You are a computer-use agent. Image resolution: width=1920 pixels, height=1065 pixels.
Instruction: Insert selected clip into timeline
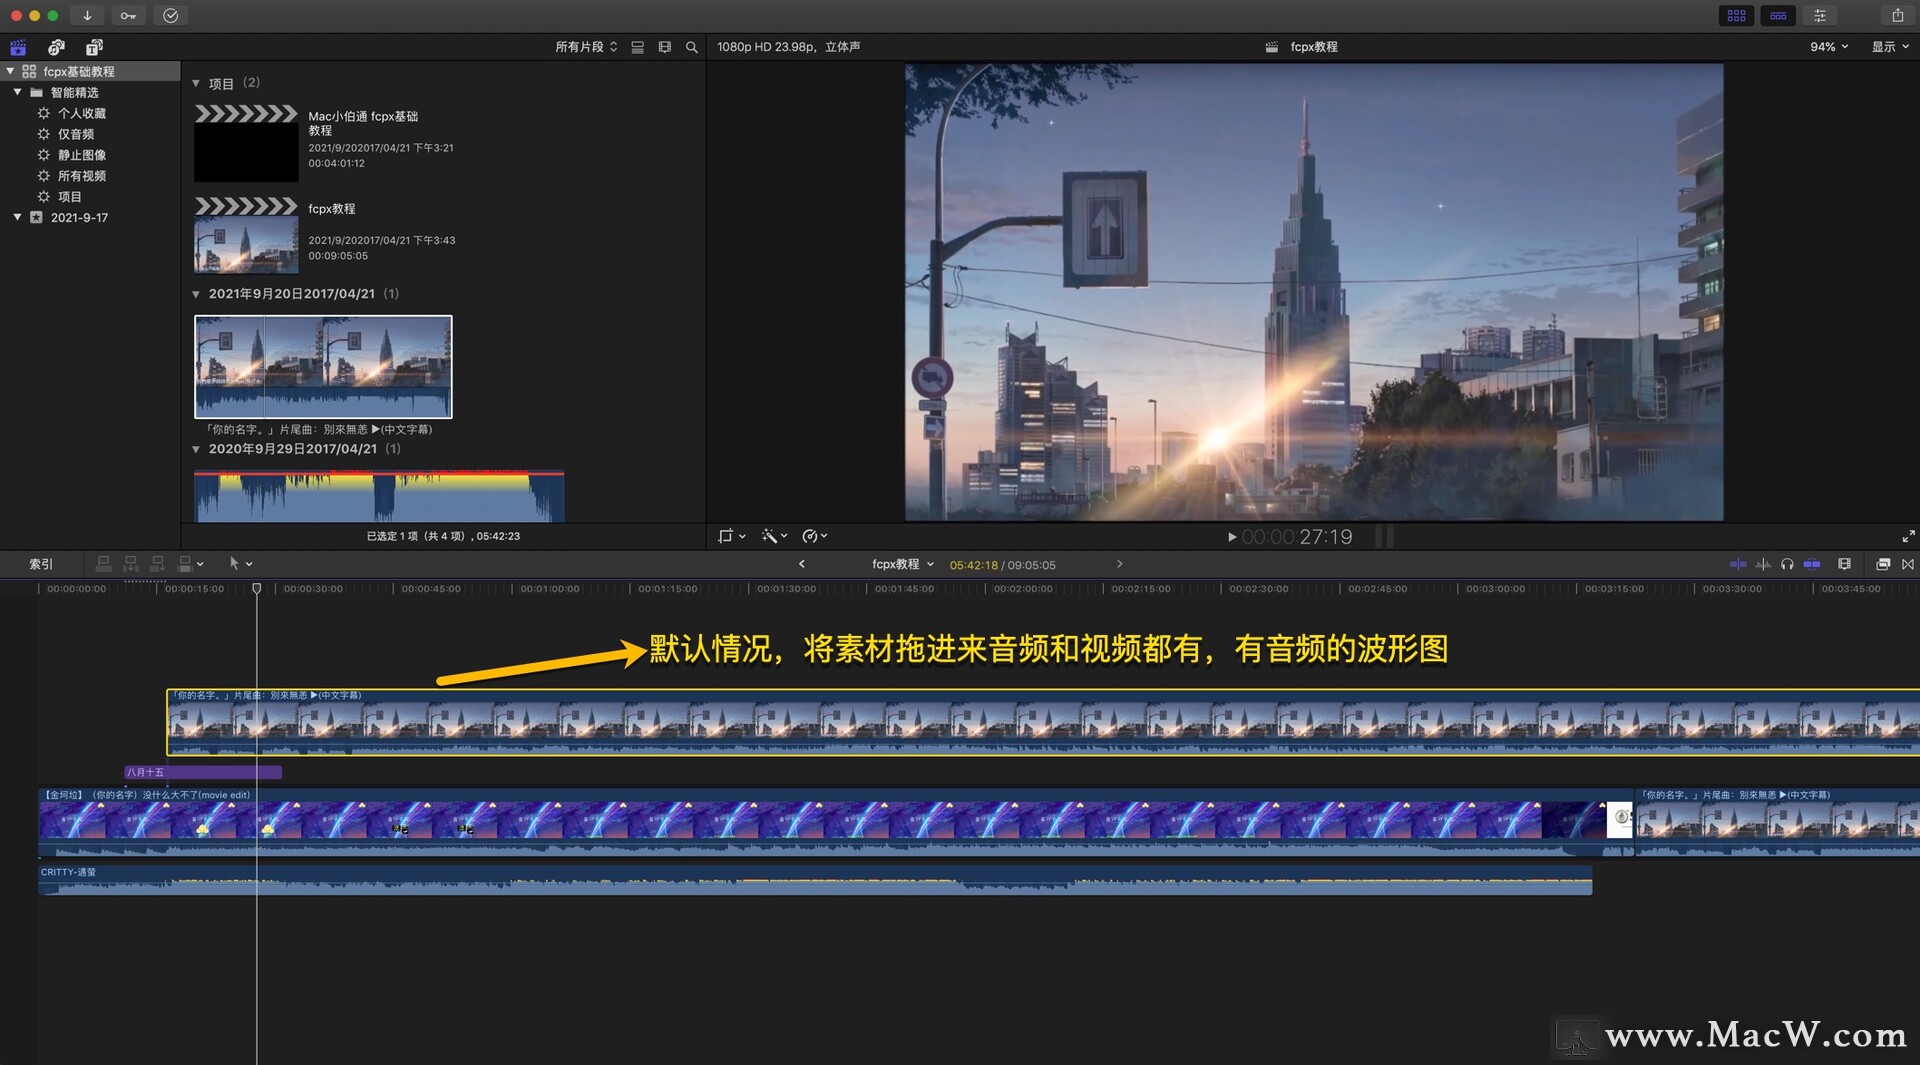pyautogui.click(x=130, y=564)
